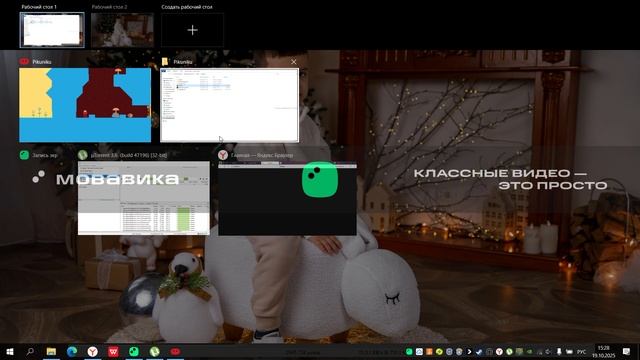Open the notification center icon
Image resolution: width=640 pixels, height=360 pixels.
[x=626, y=351]
